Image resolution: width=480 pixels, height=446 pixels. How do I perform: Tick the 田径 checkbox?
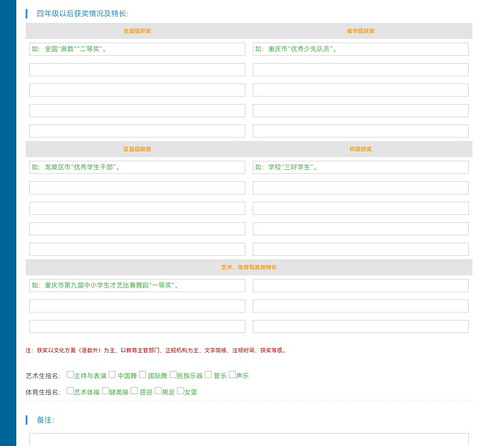point(134,391)
